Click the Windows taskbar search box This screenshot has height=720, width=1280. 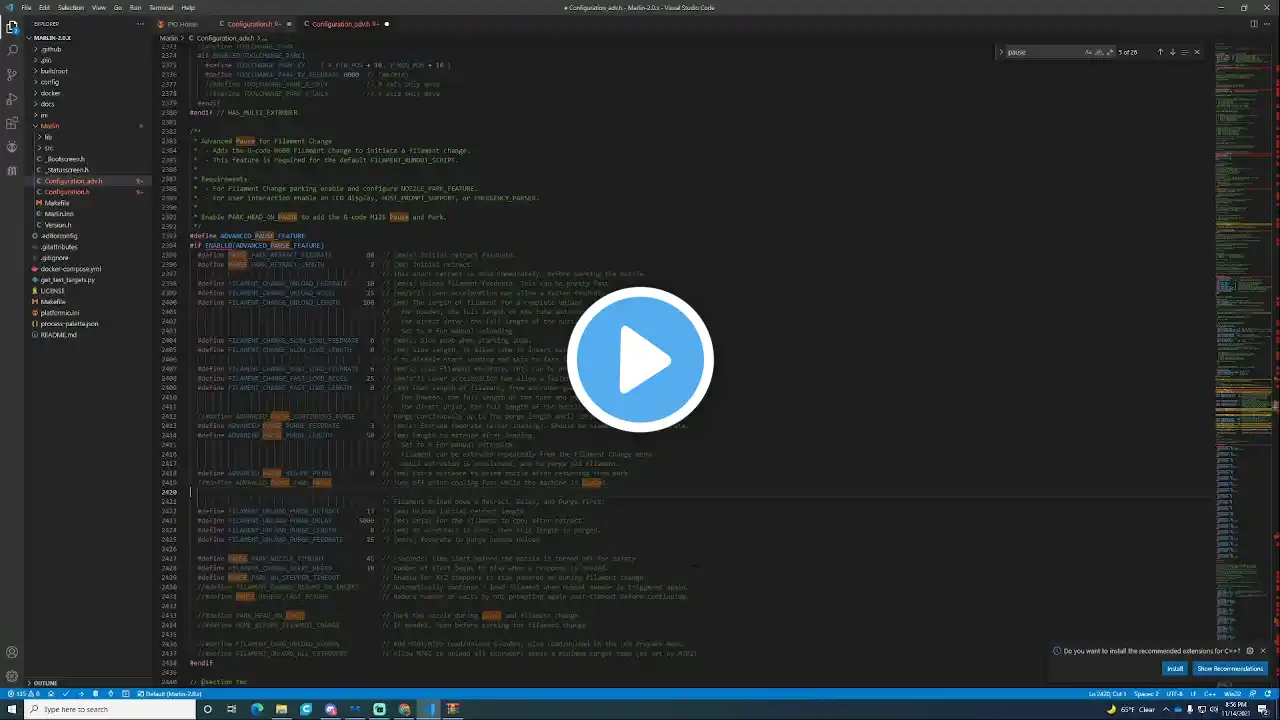pos(110,709)
